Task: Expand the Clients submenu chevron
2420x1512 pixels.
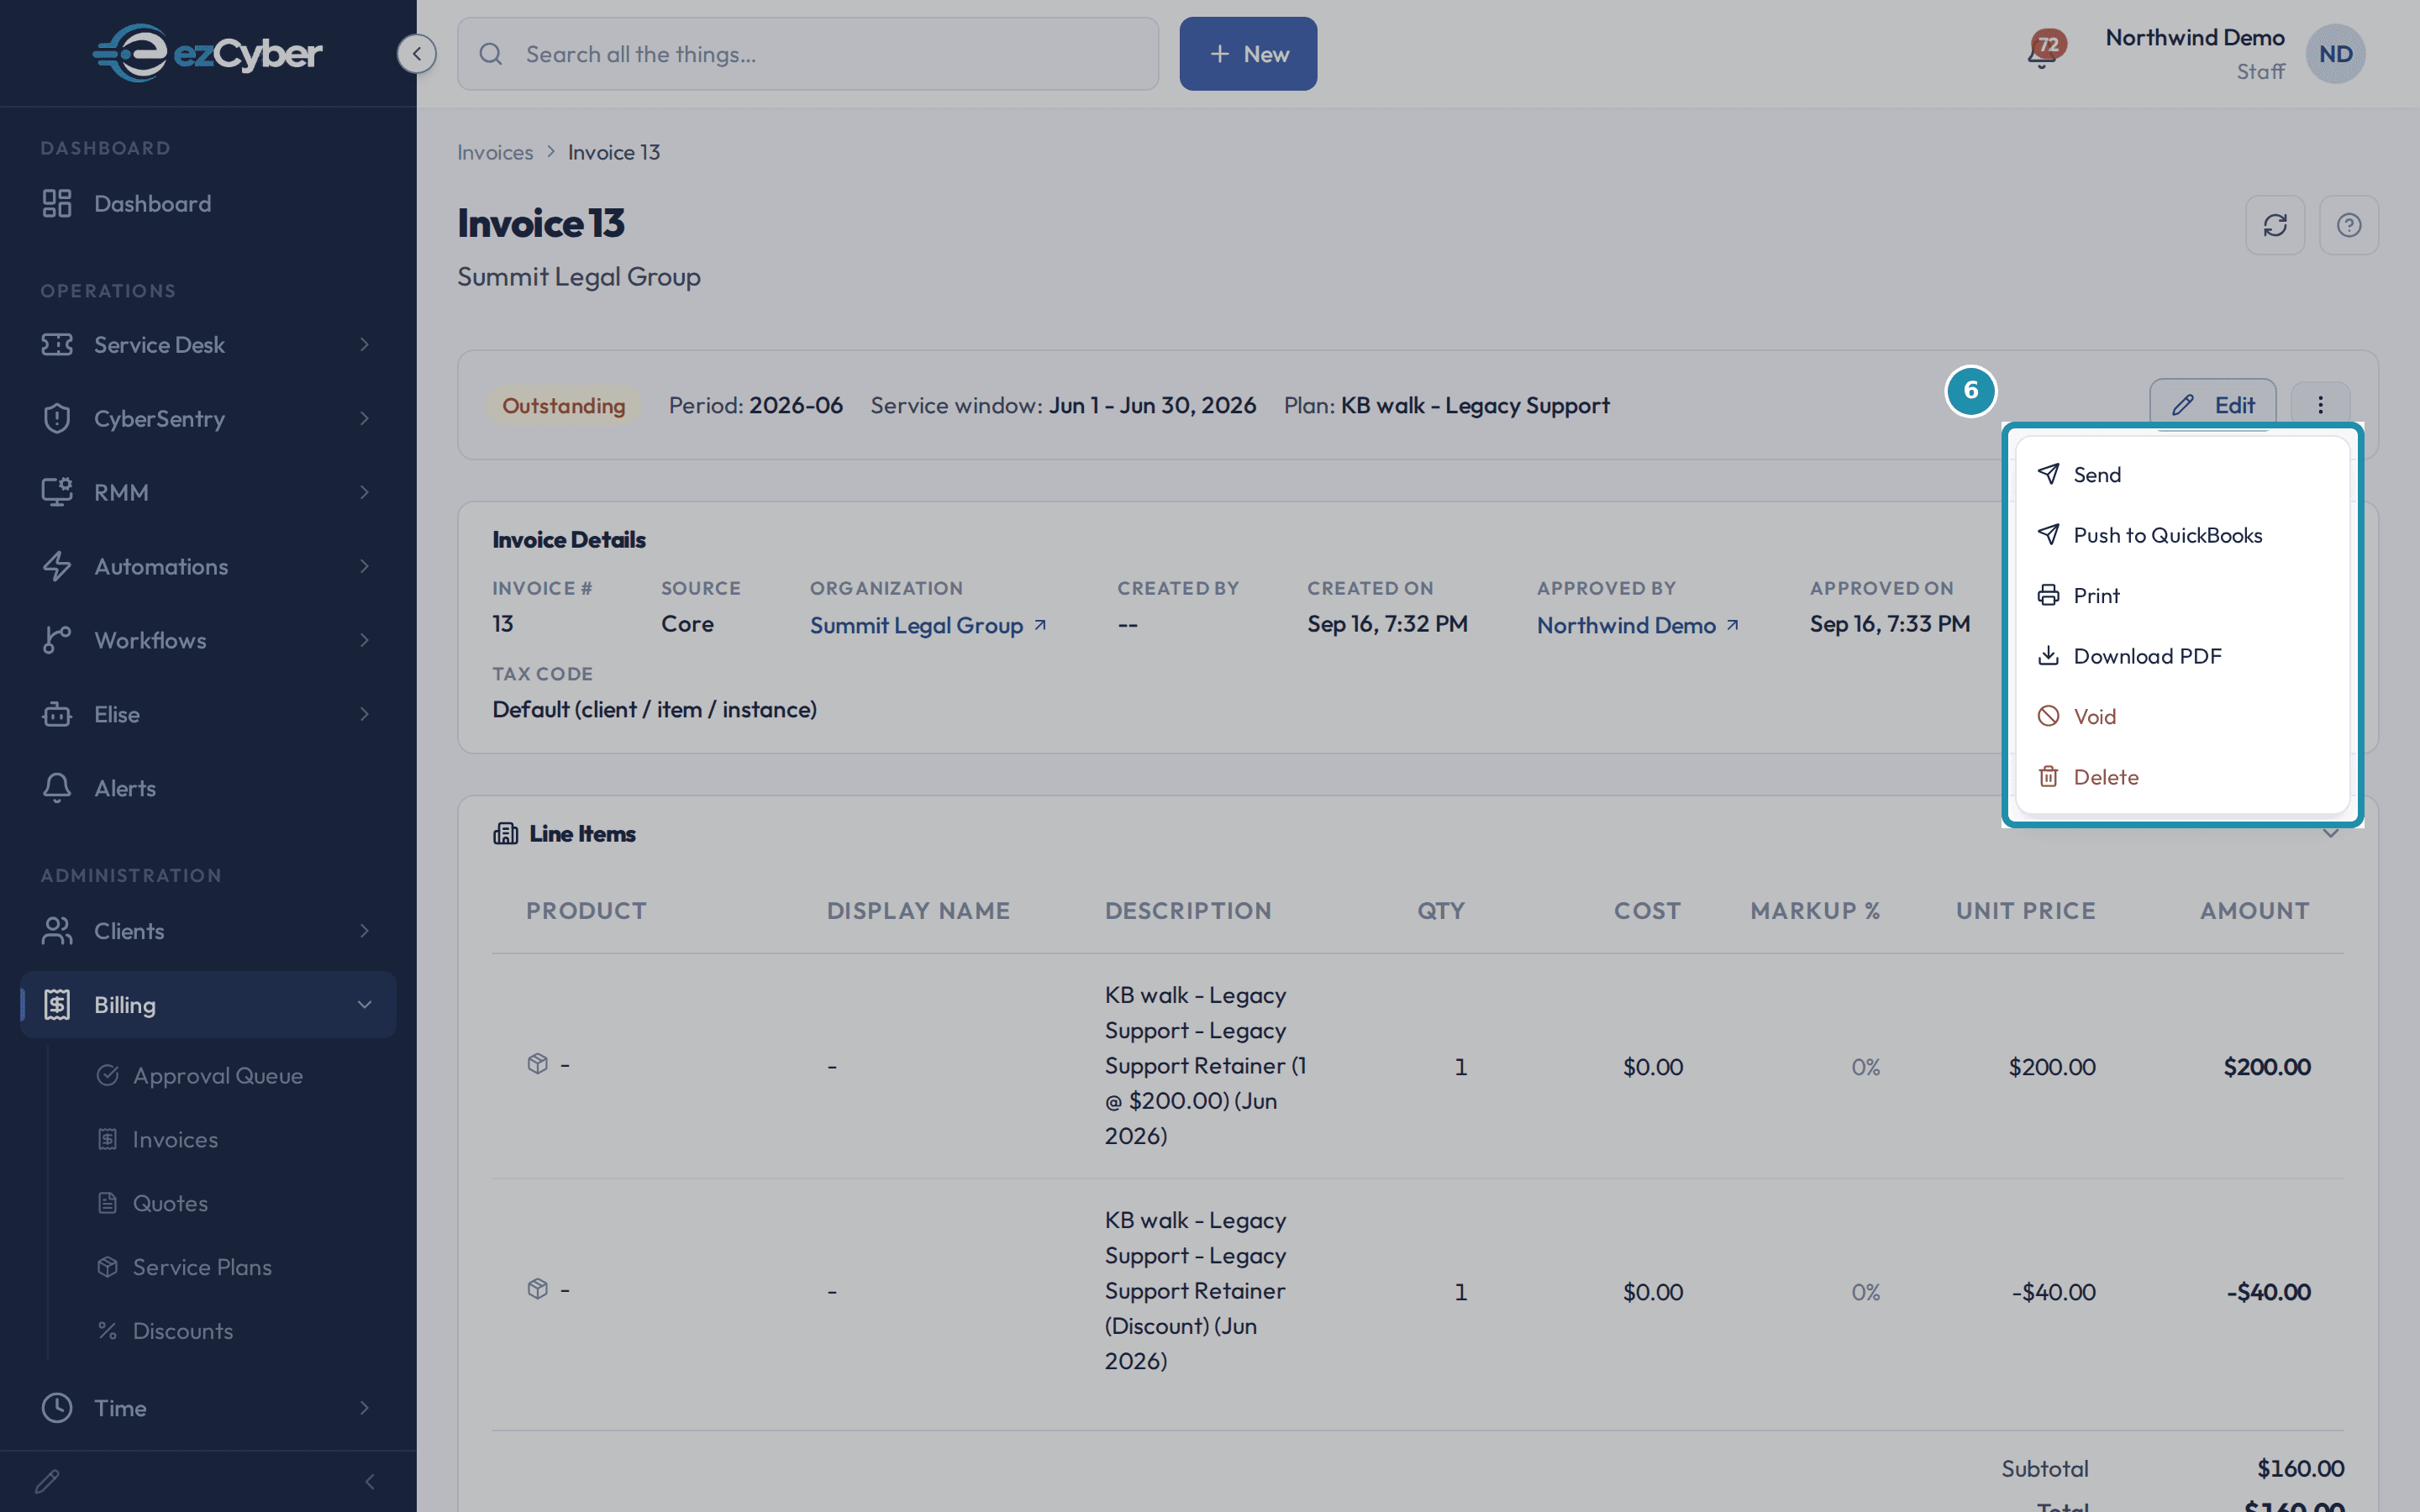Action: (x=365, y=931)
